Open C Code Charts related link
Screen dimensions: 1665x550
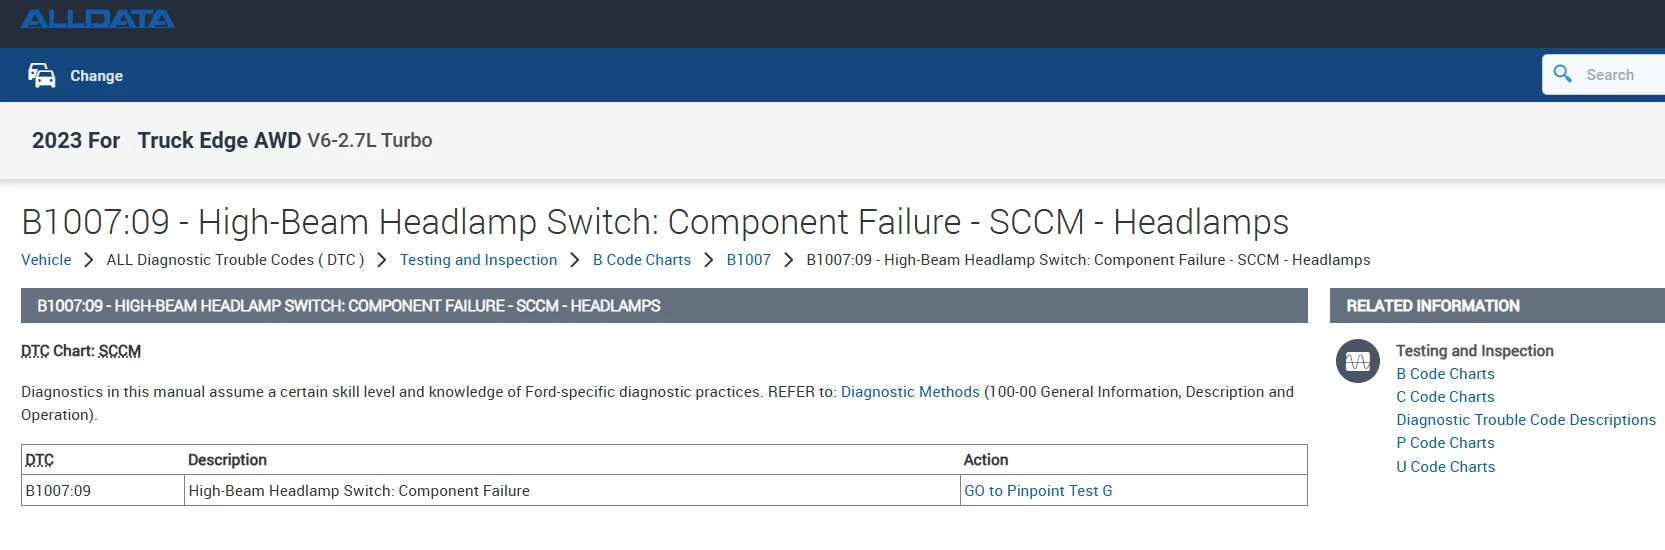1445,397
